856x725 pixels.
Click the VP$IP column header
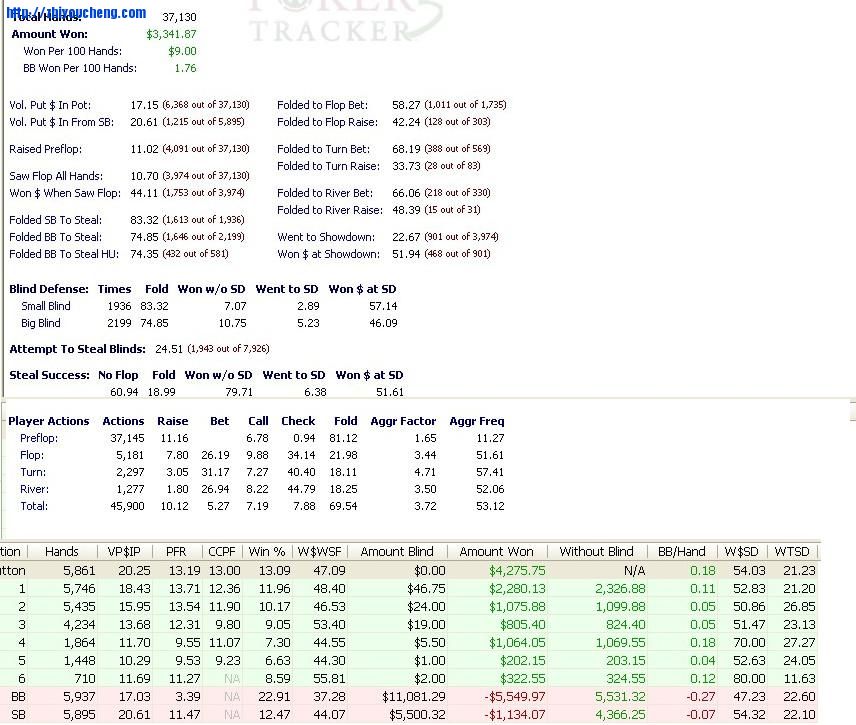(x=125, y=551)
